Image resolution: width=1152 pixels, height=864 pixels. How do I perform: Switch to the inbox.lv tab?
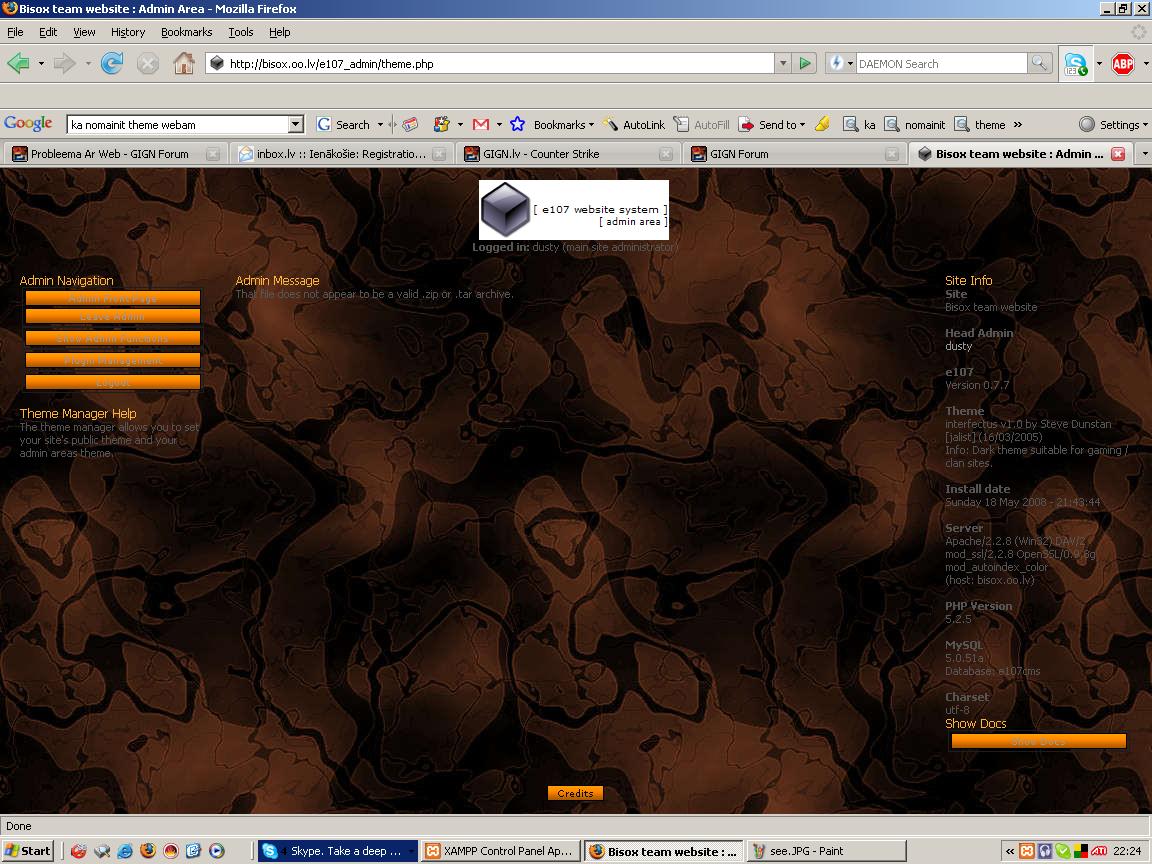point(330,154)
